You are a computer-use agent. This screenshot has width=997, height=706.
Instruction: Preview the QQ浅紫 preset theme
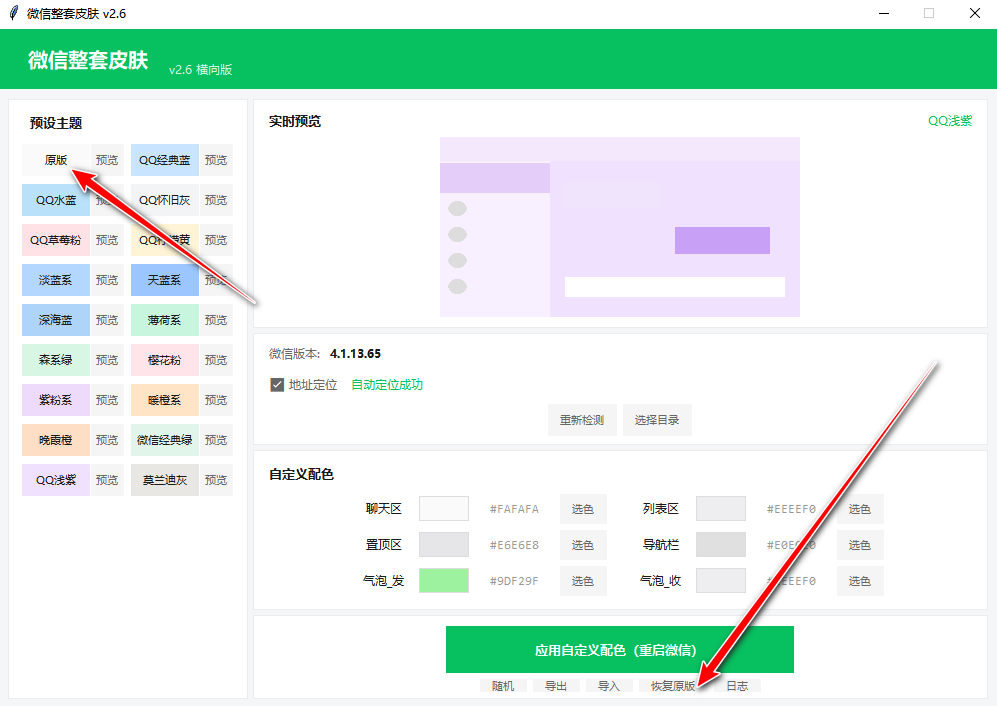[107, 480]
